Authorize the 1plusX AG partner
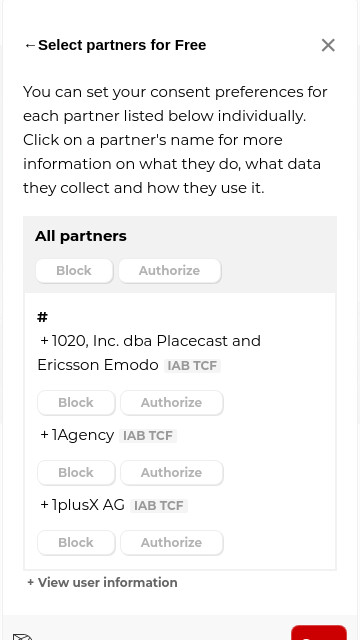Viewport: 360px width, 640px height. pyautogui.click(x=171, y=542)
